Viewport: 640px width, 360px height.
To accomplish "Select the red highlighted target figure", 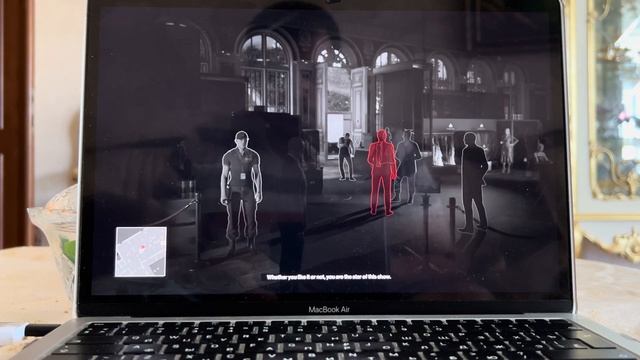I will 382,172.
